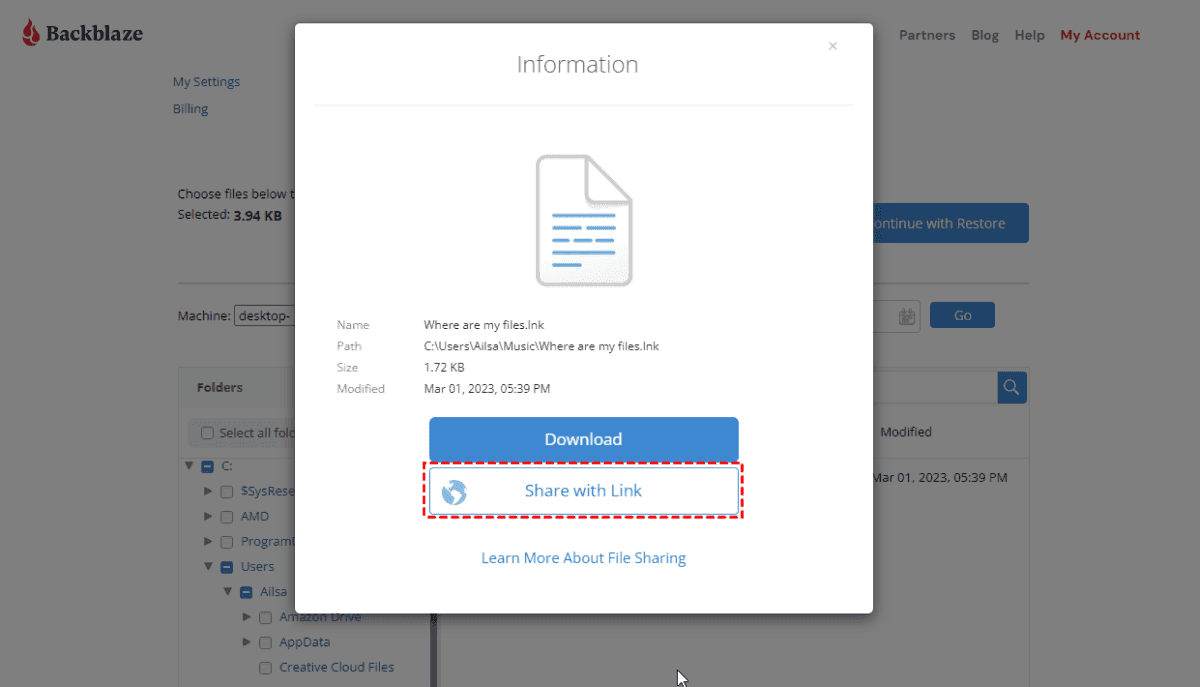Expand the Amazon Drive folder node

246,617
